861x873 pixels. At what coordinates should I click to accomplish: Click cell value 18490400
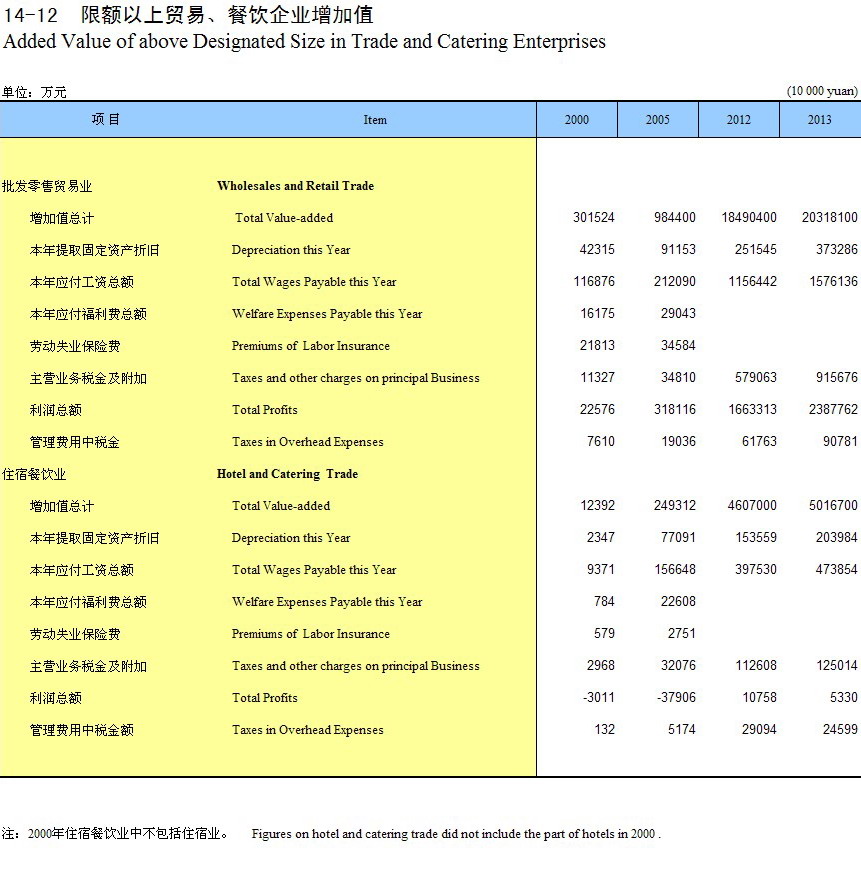[x=749, y=217]
